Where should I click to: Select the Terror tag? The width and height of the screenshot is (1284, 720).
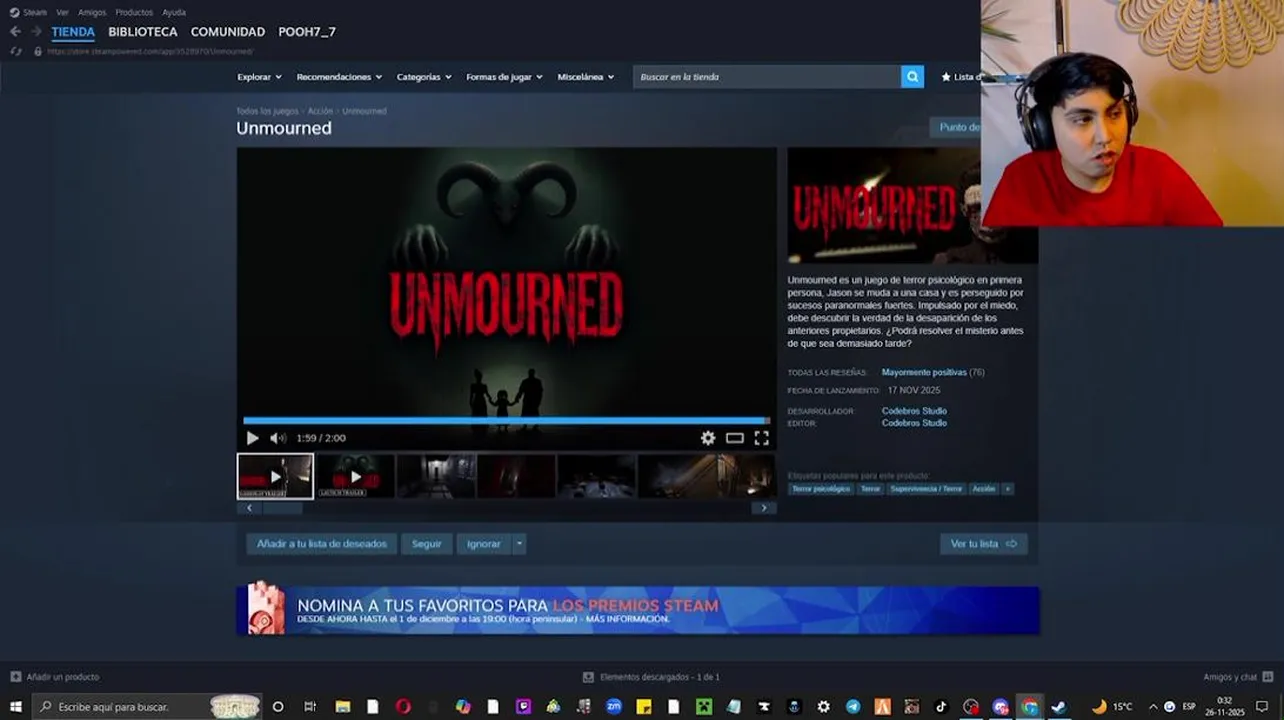click(x=871, y=489)
